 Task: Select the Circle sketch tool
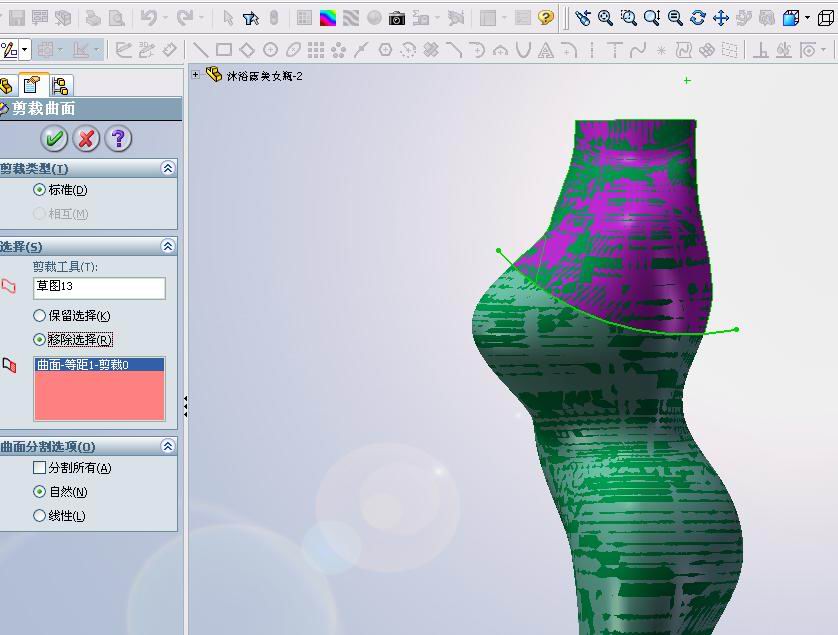click(x=270, y=50)
